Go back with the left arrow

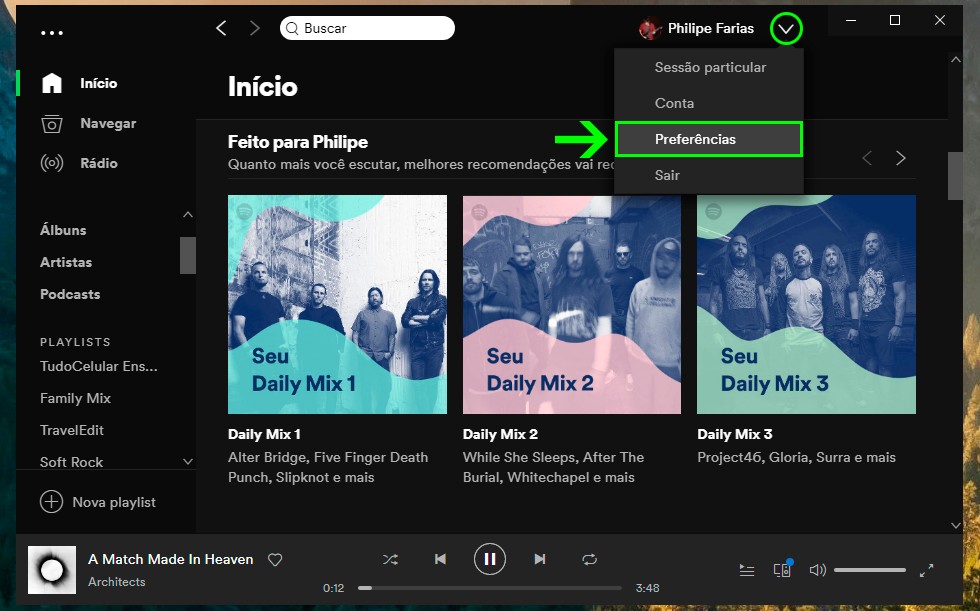pos(221,28)
